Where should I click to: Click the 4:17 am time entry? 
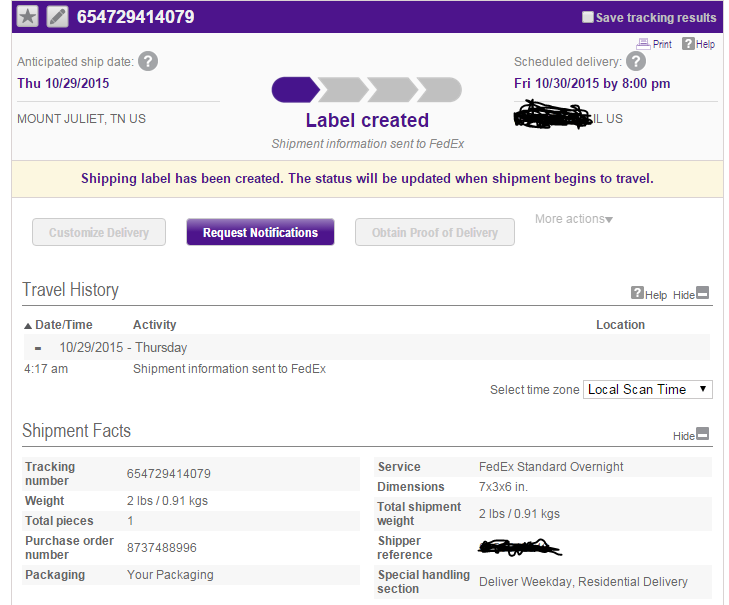click(x=46, y=369)
